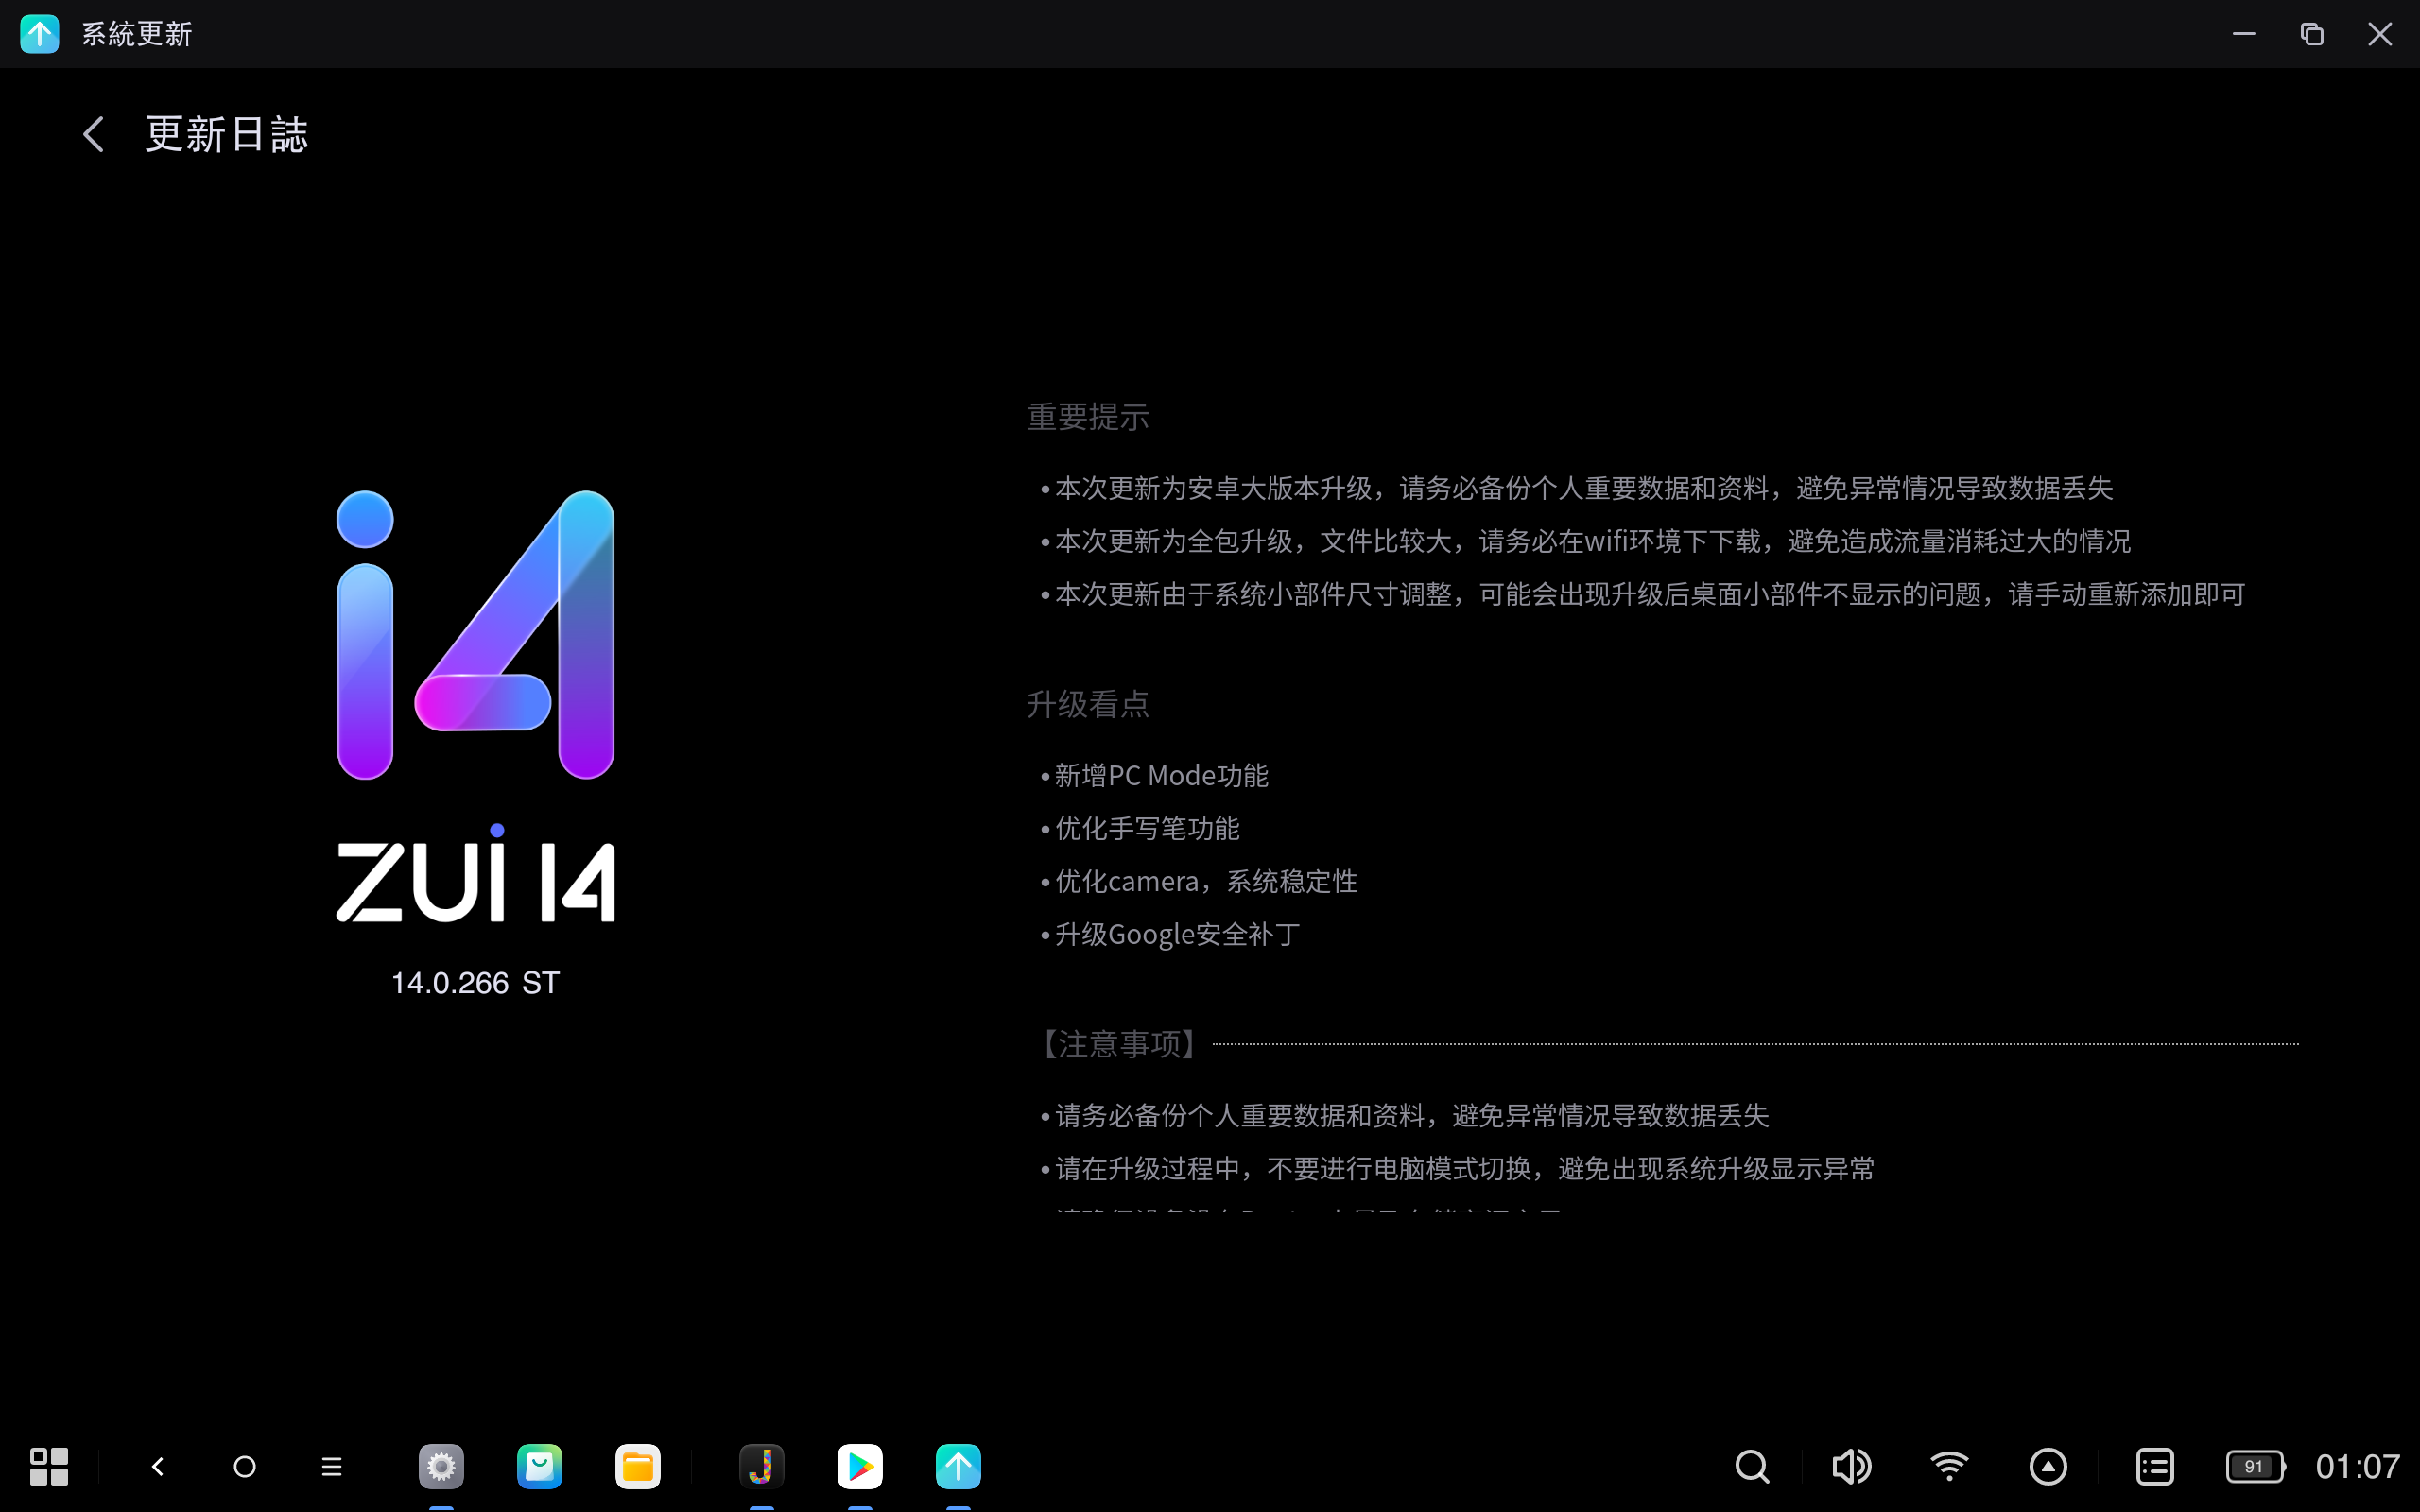
Task: Open recent apps from the taskbar menu icon
Action: point(332,1467)
